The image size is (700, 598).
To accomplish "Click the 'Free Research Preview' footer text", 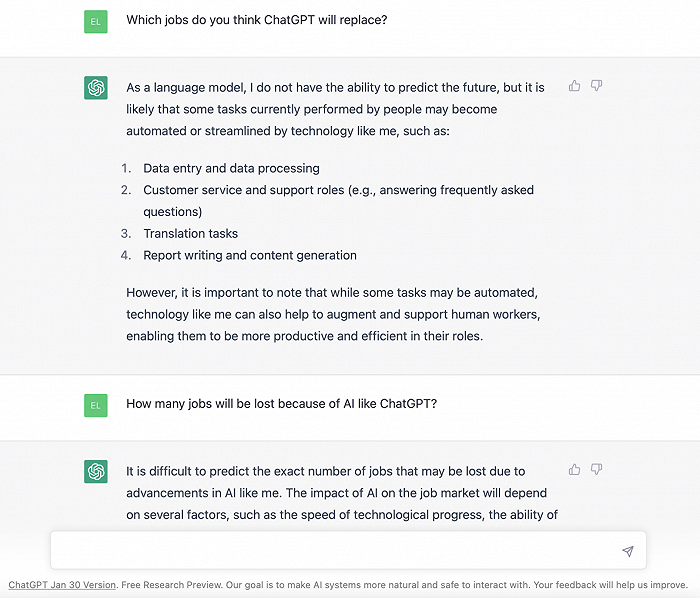I will point(171,585).
